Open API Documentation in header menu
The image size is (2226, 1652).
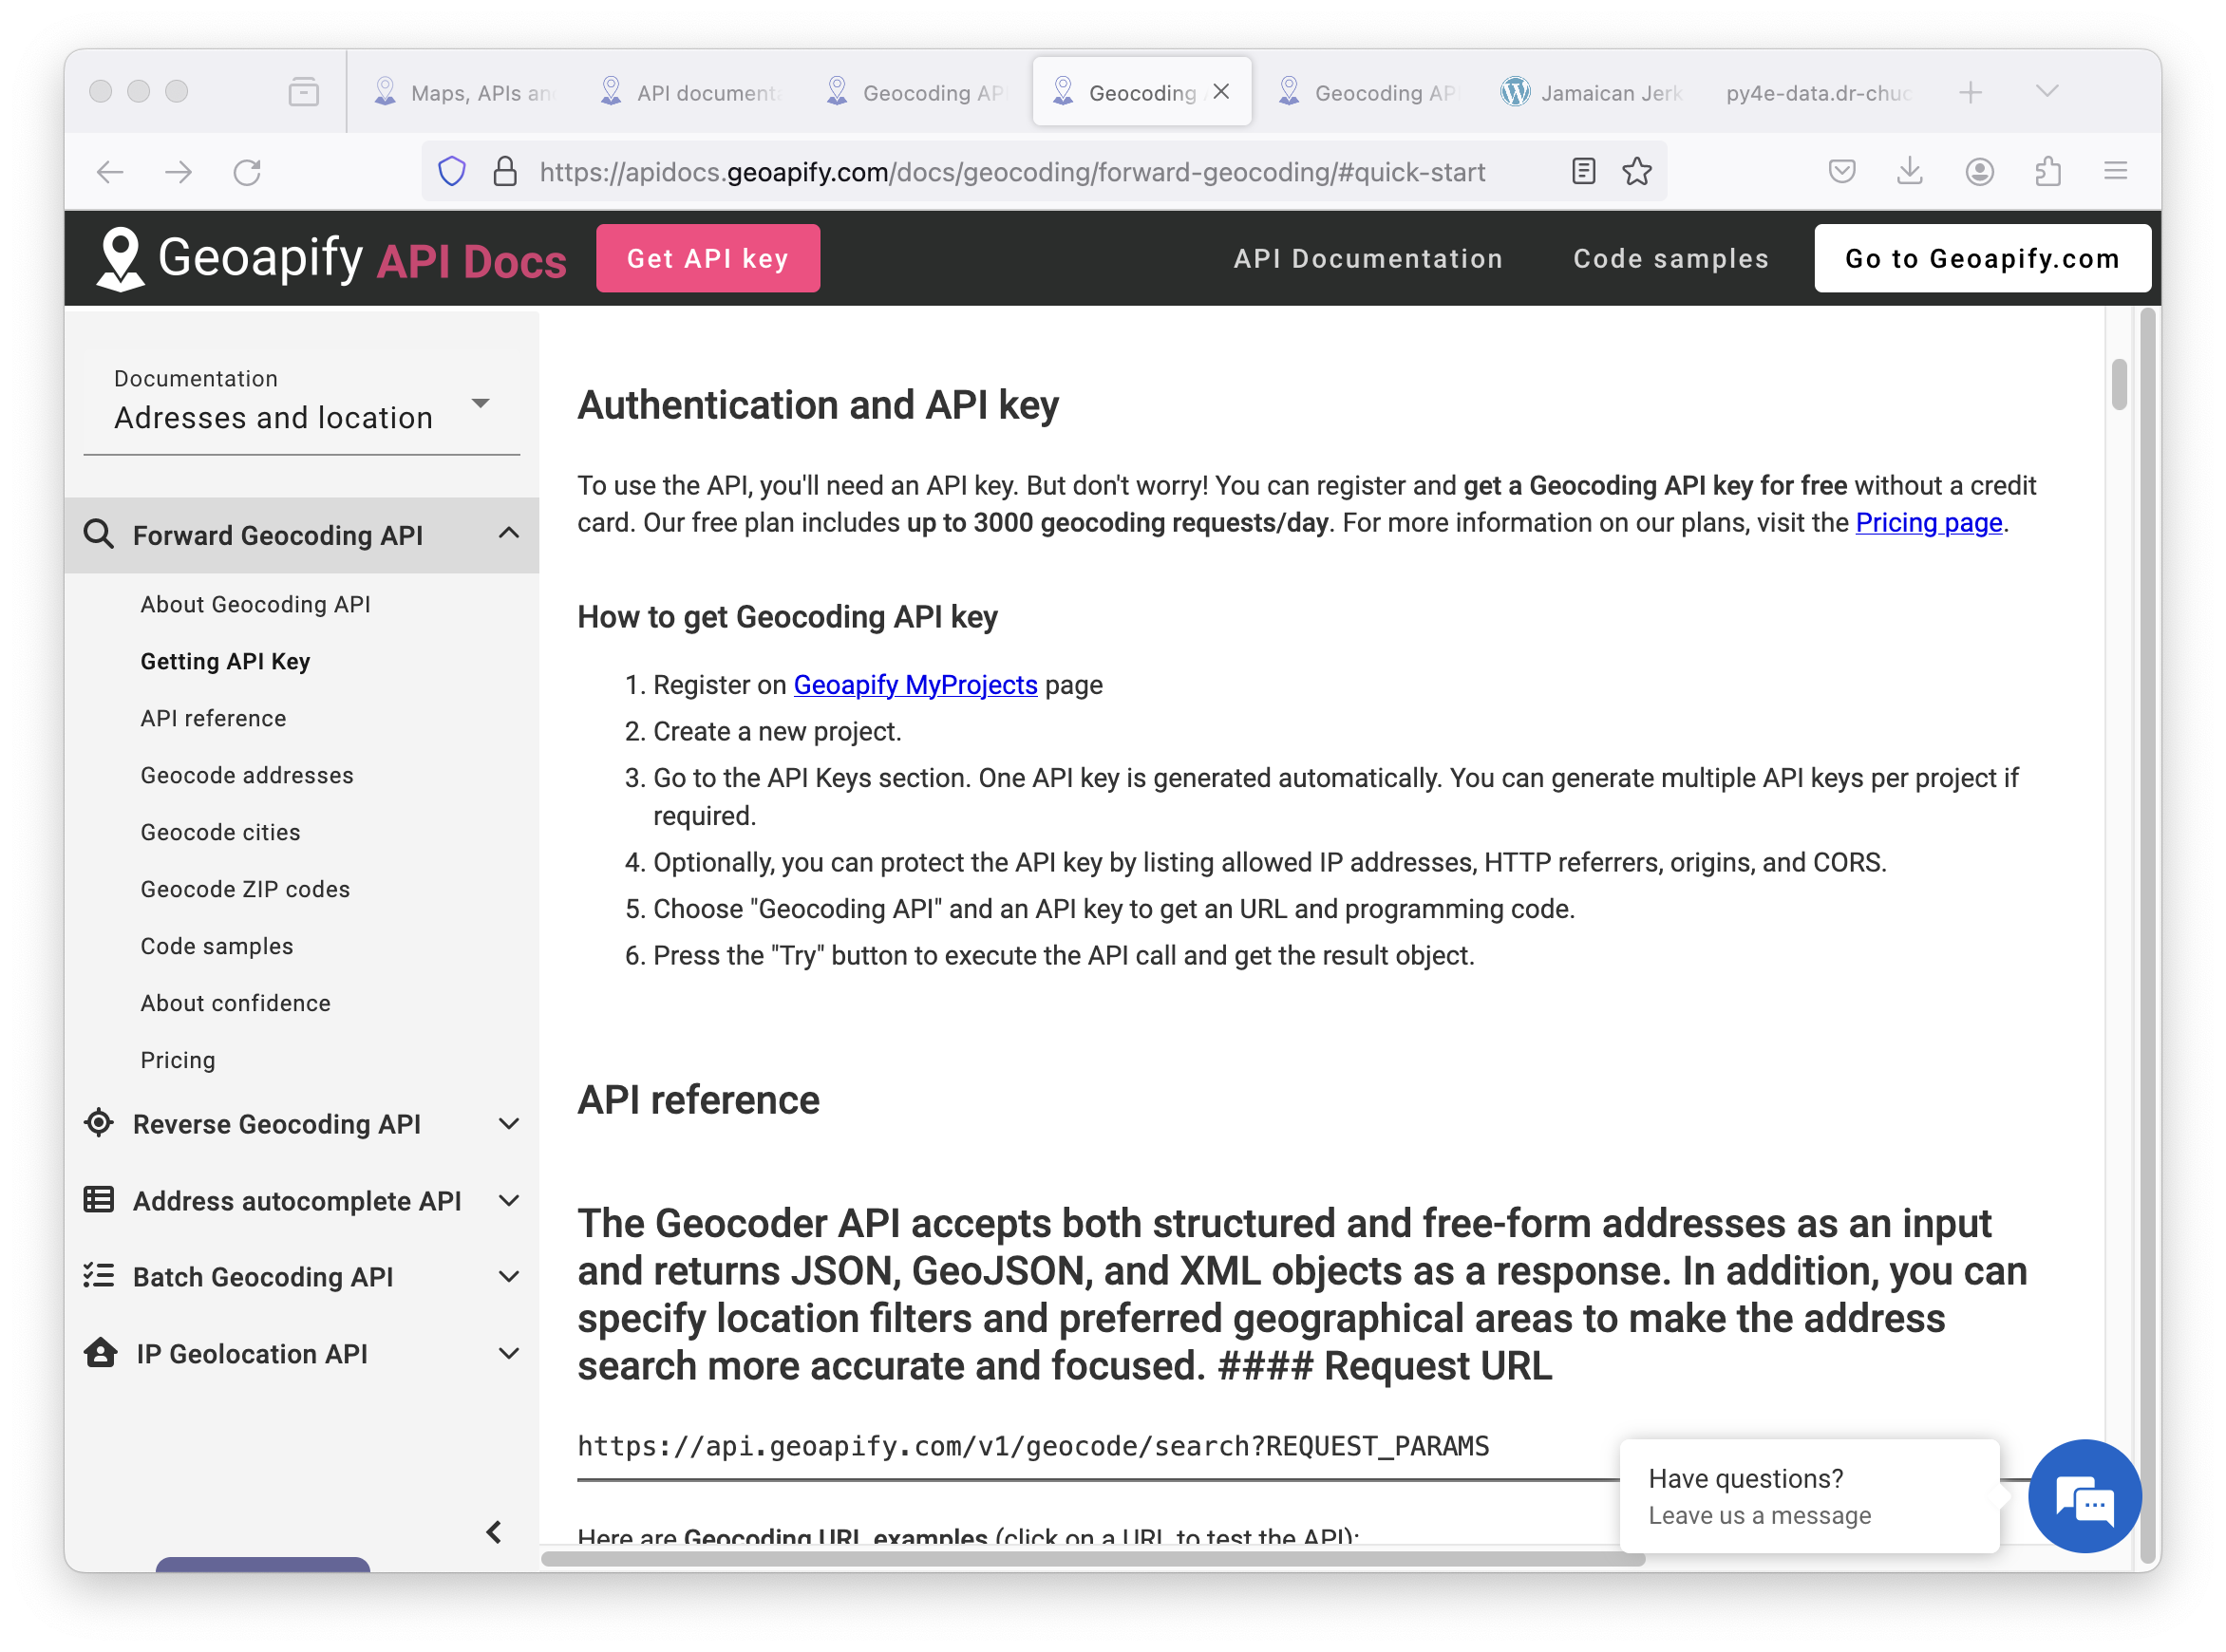[x=1368, y=259]
